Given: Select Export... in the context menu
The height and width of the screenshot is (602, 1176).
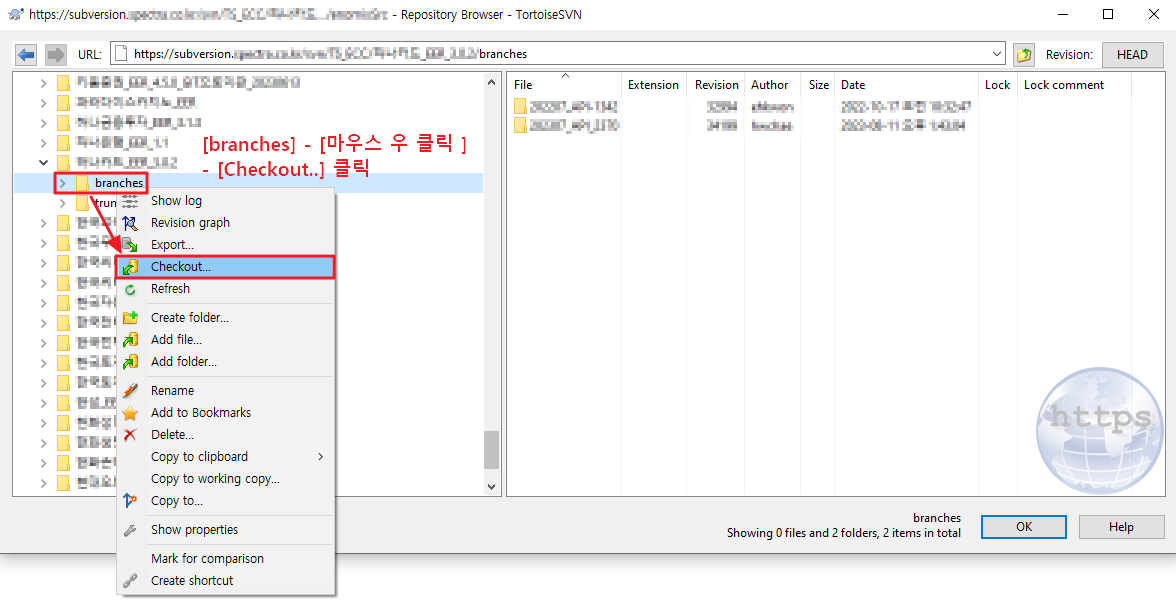Looking at the screenshot, I should [226, 244].
